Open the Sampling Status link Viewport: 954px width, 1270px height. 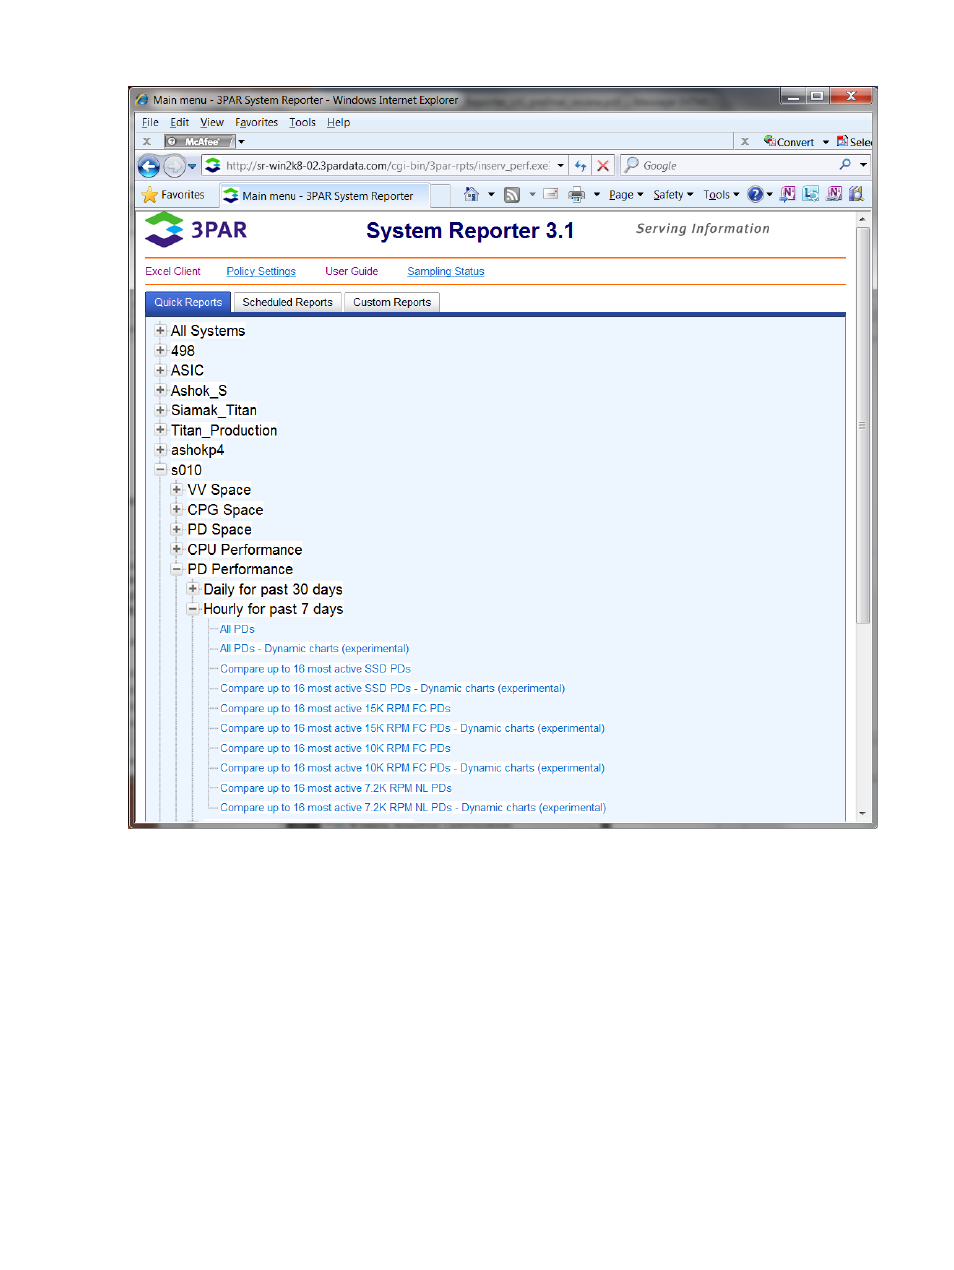pos(446,271)
